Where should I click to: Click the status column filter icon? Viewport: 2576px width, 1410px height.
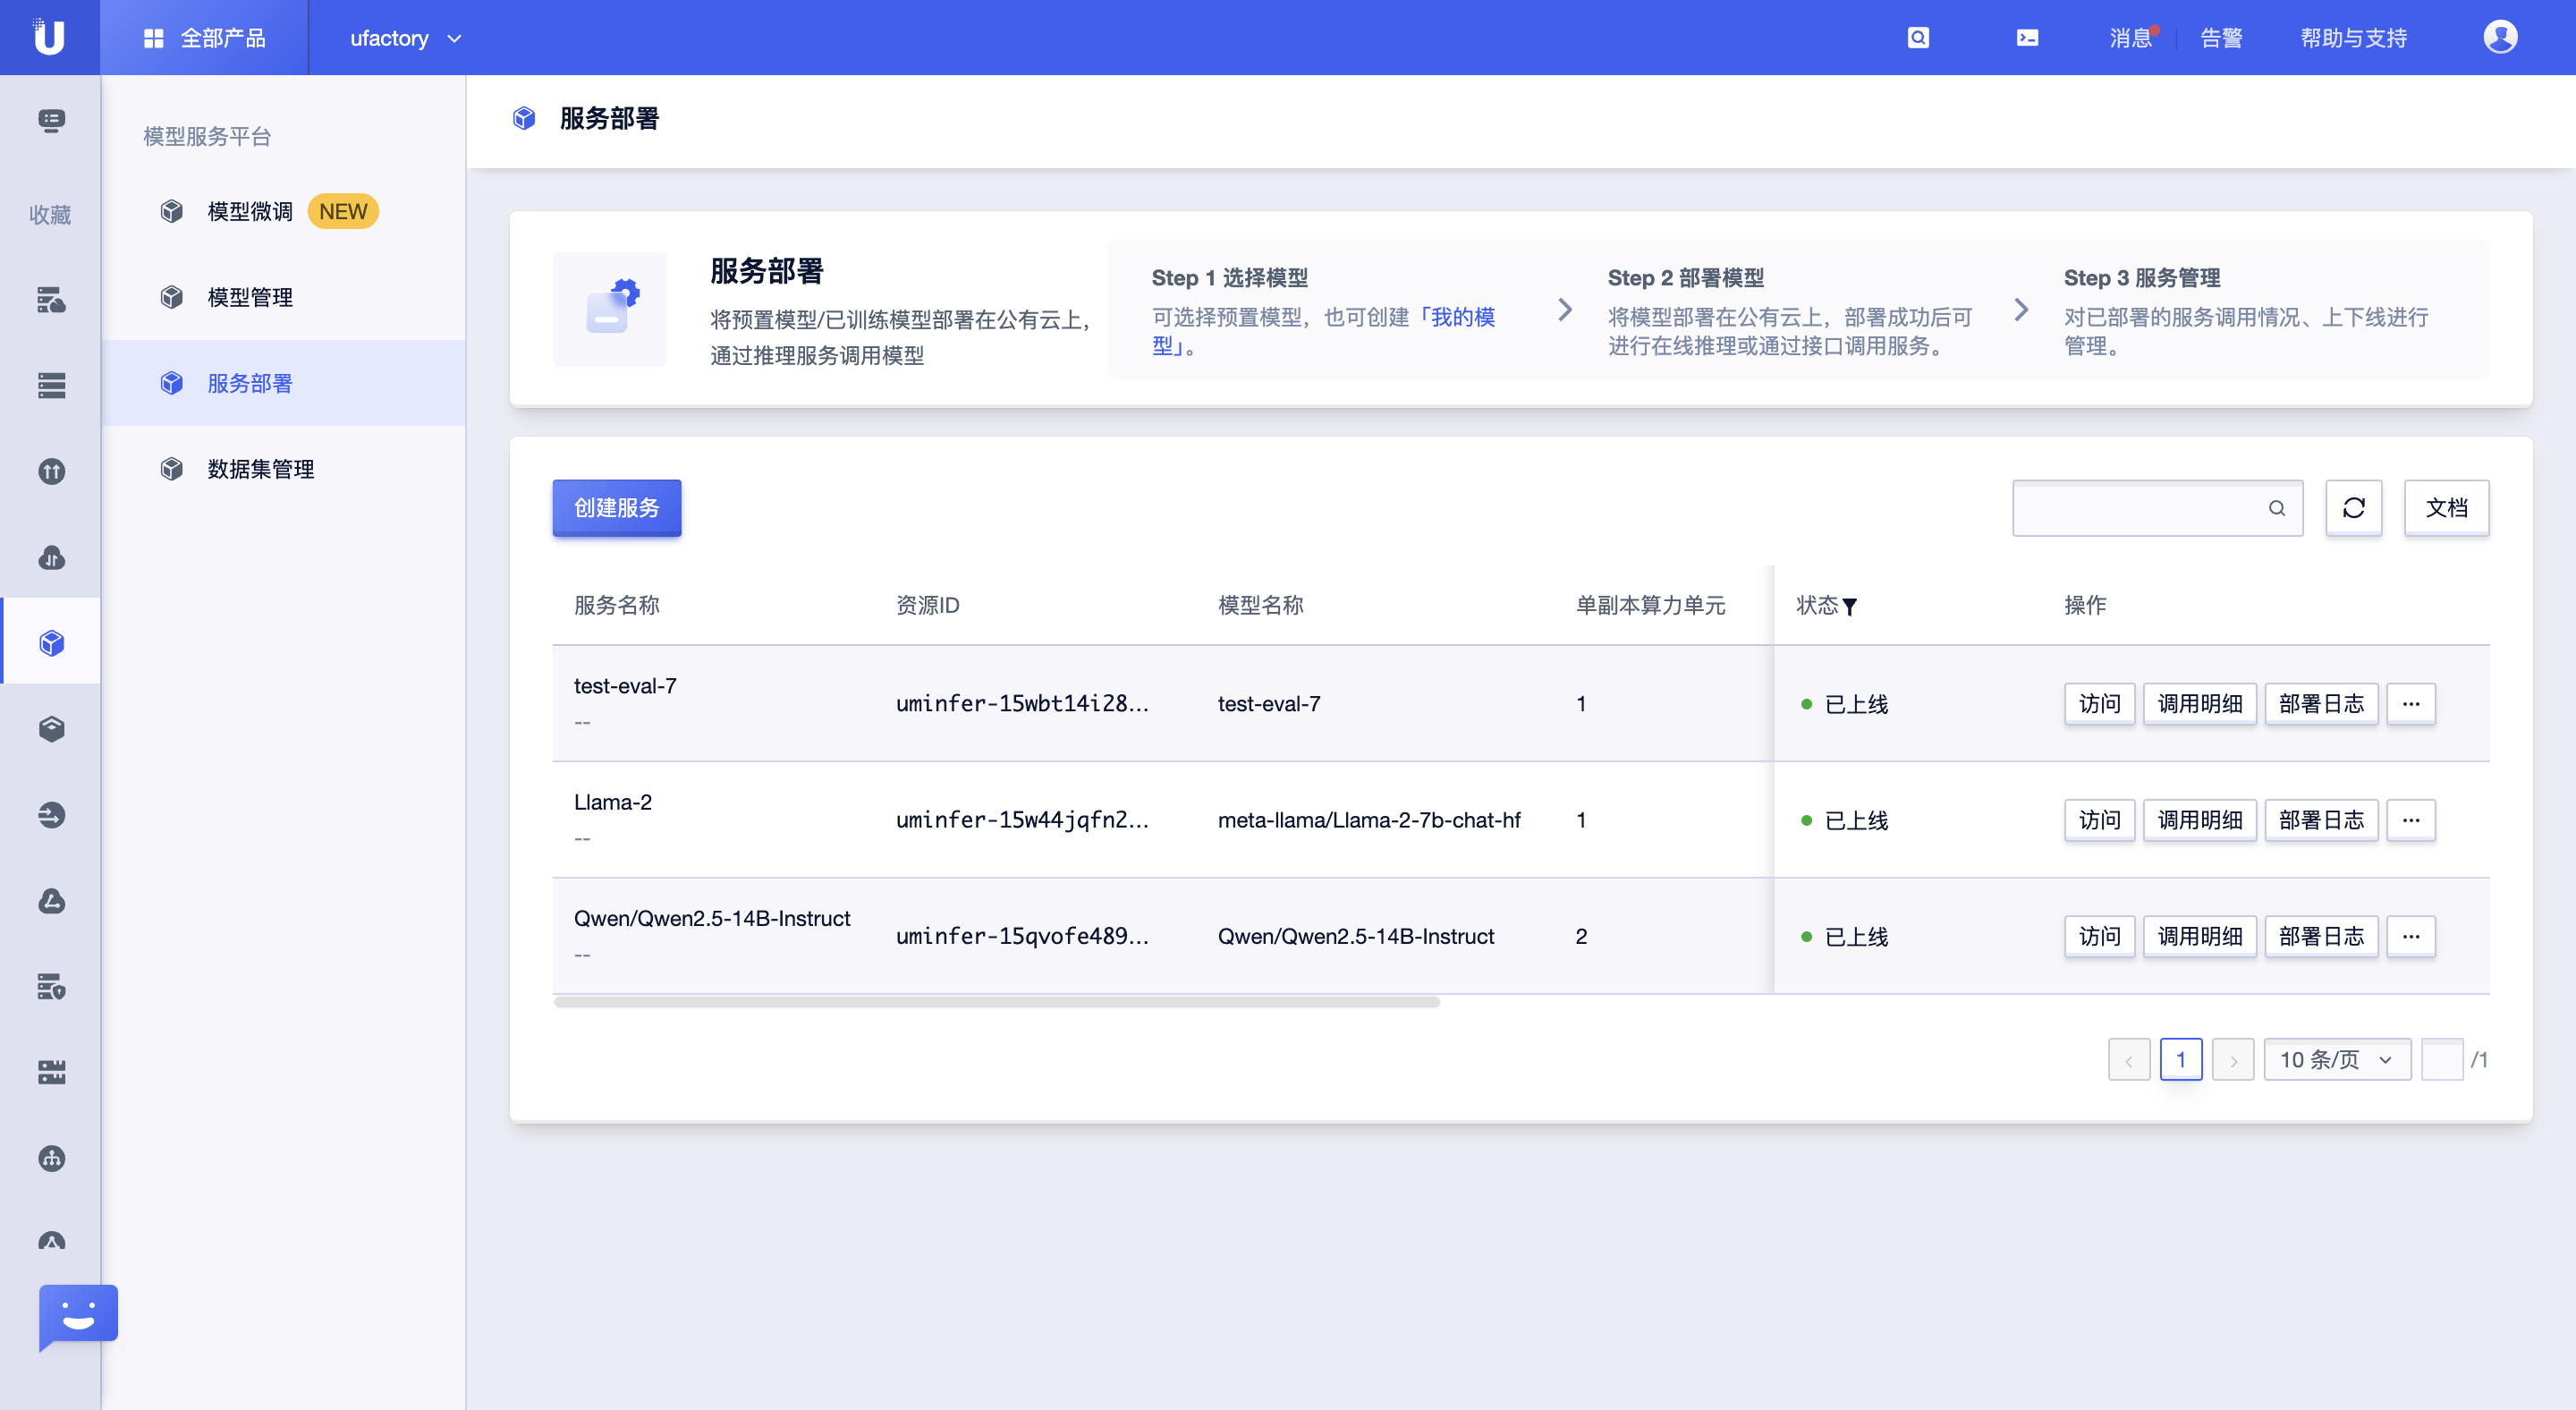(1850, 607)
